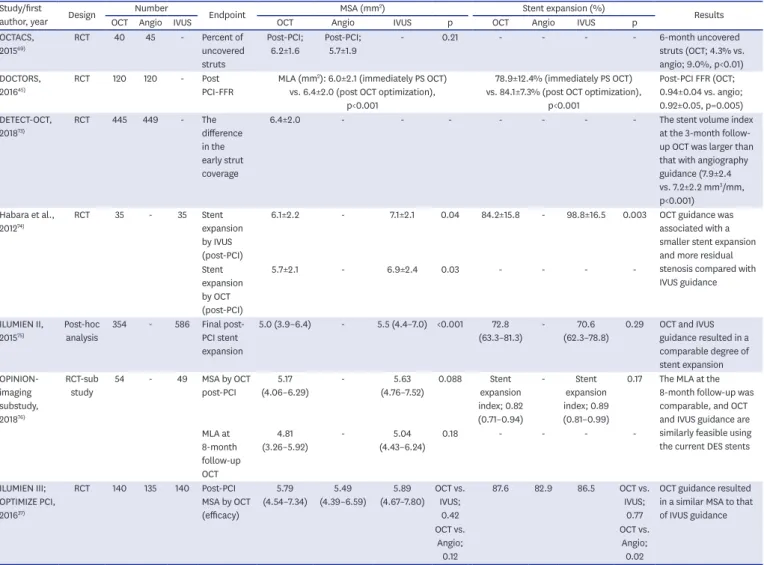Click the '72.8 (63.3–81.3)' expansion value

500,331
